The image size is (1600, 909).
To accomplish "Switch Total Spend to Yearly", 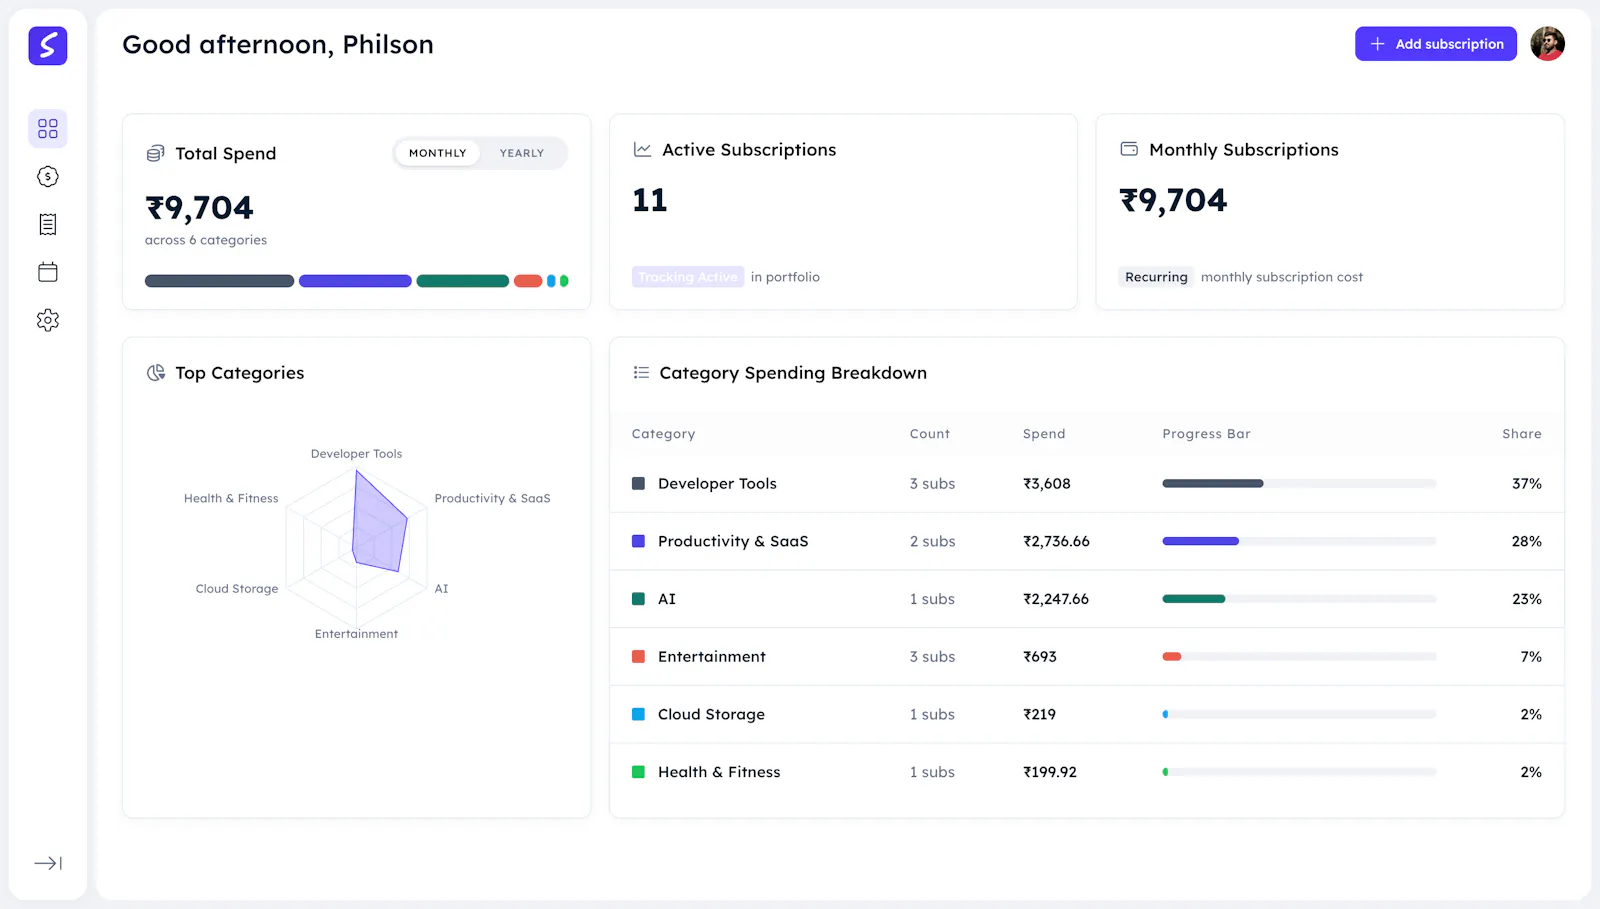I will tap(522, 153).
